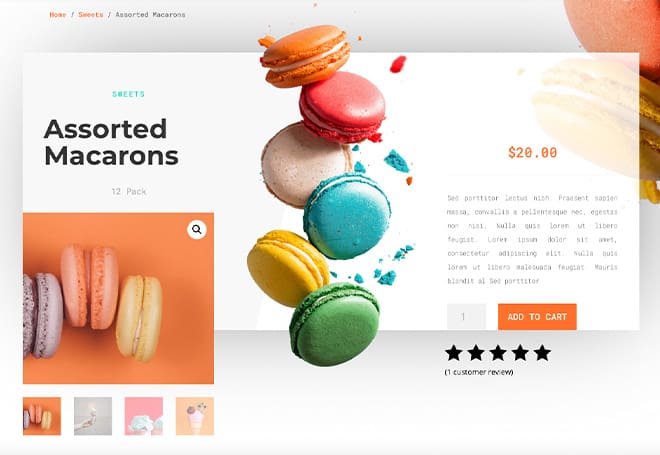The height and width of the screenshot is (455, 660).
Task: Click the fourth rating star
Action: click(520, 353)
